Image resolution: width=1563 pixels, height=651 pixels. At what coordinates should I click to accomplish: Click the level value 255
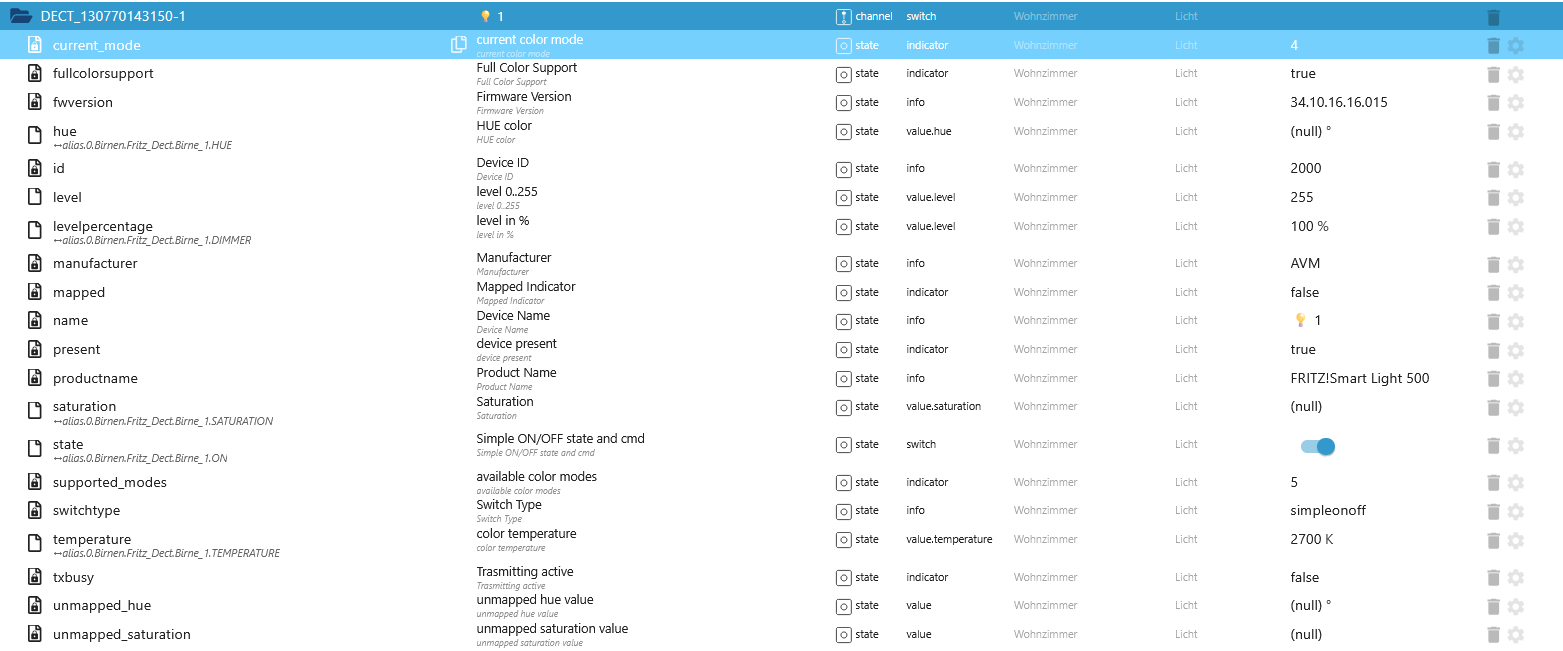pyautogui.click(x=1302, y=197)
